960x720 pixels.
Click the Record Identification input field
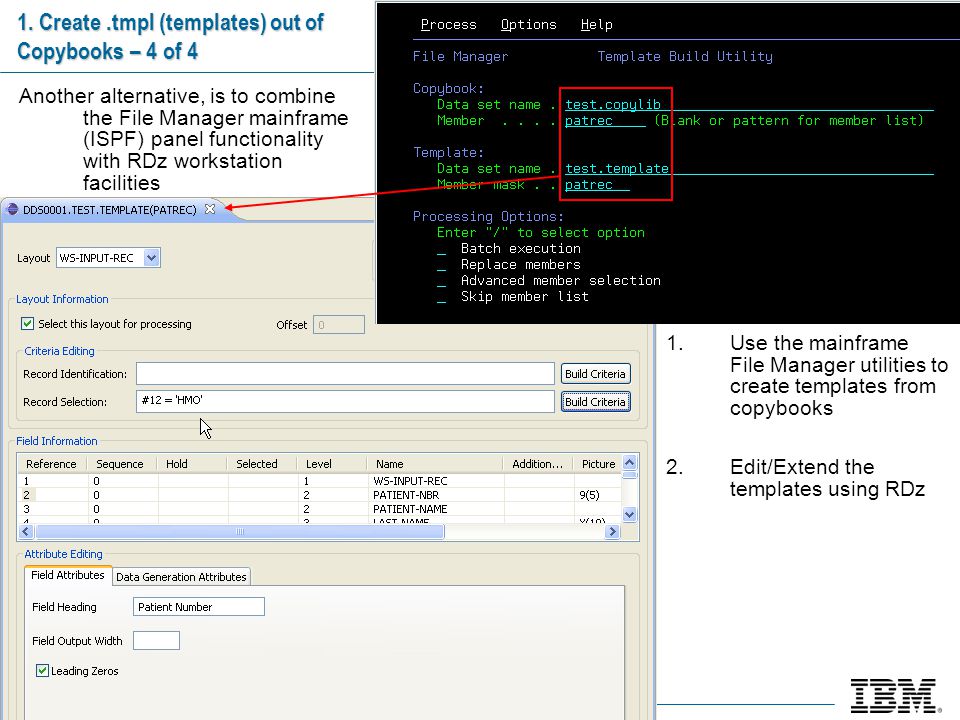coord(345,373)
